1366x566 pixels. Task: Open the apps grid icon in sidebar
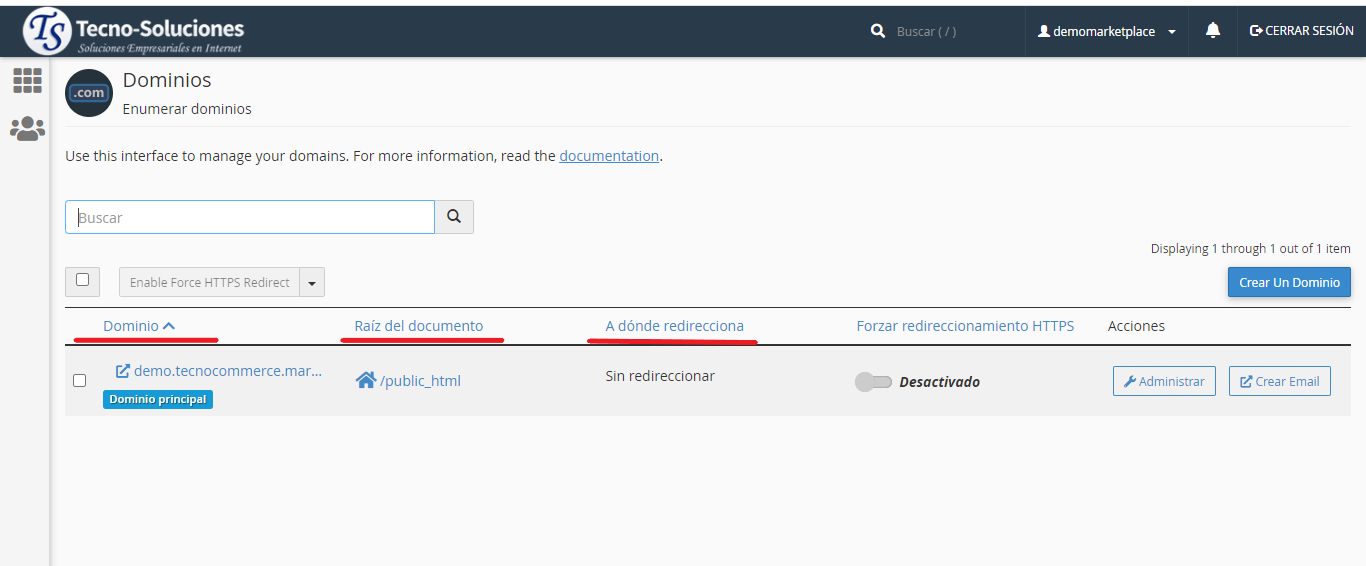tap(27, 81)
